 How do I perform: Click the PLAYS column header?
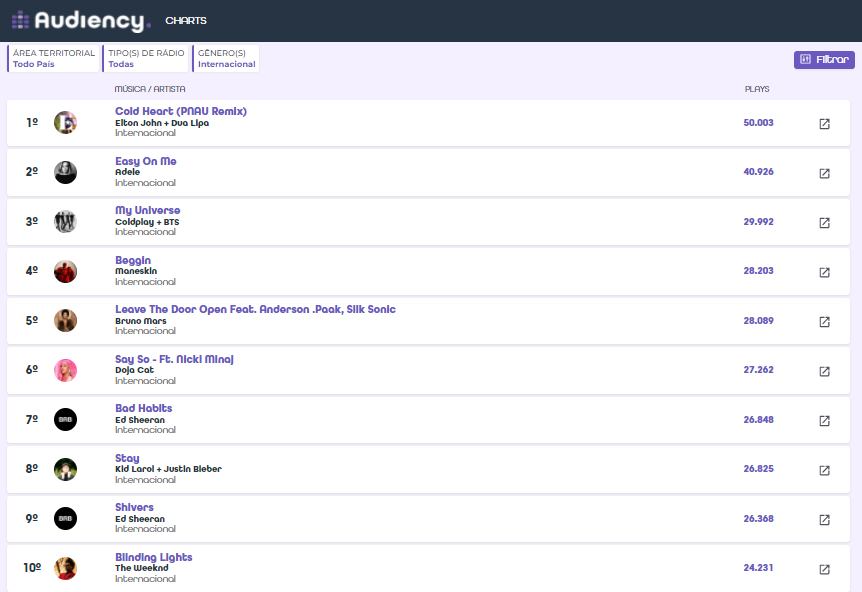pos(756,88)
